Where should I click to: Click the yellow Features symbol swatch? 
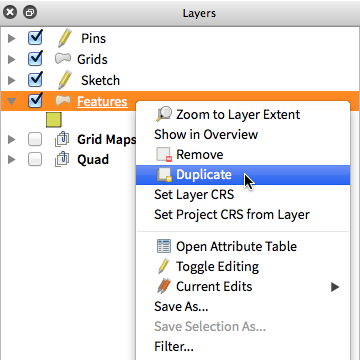tap(54, 120)
